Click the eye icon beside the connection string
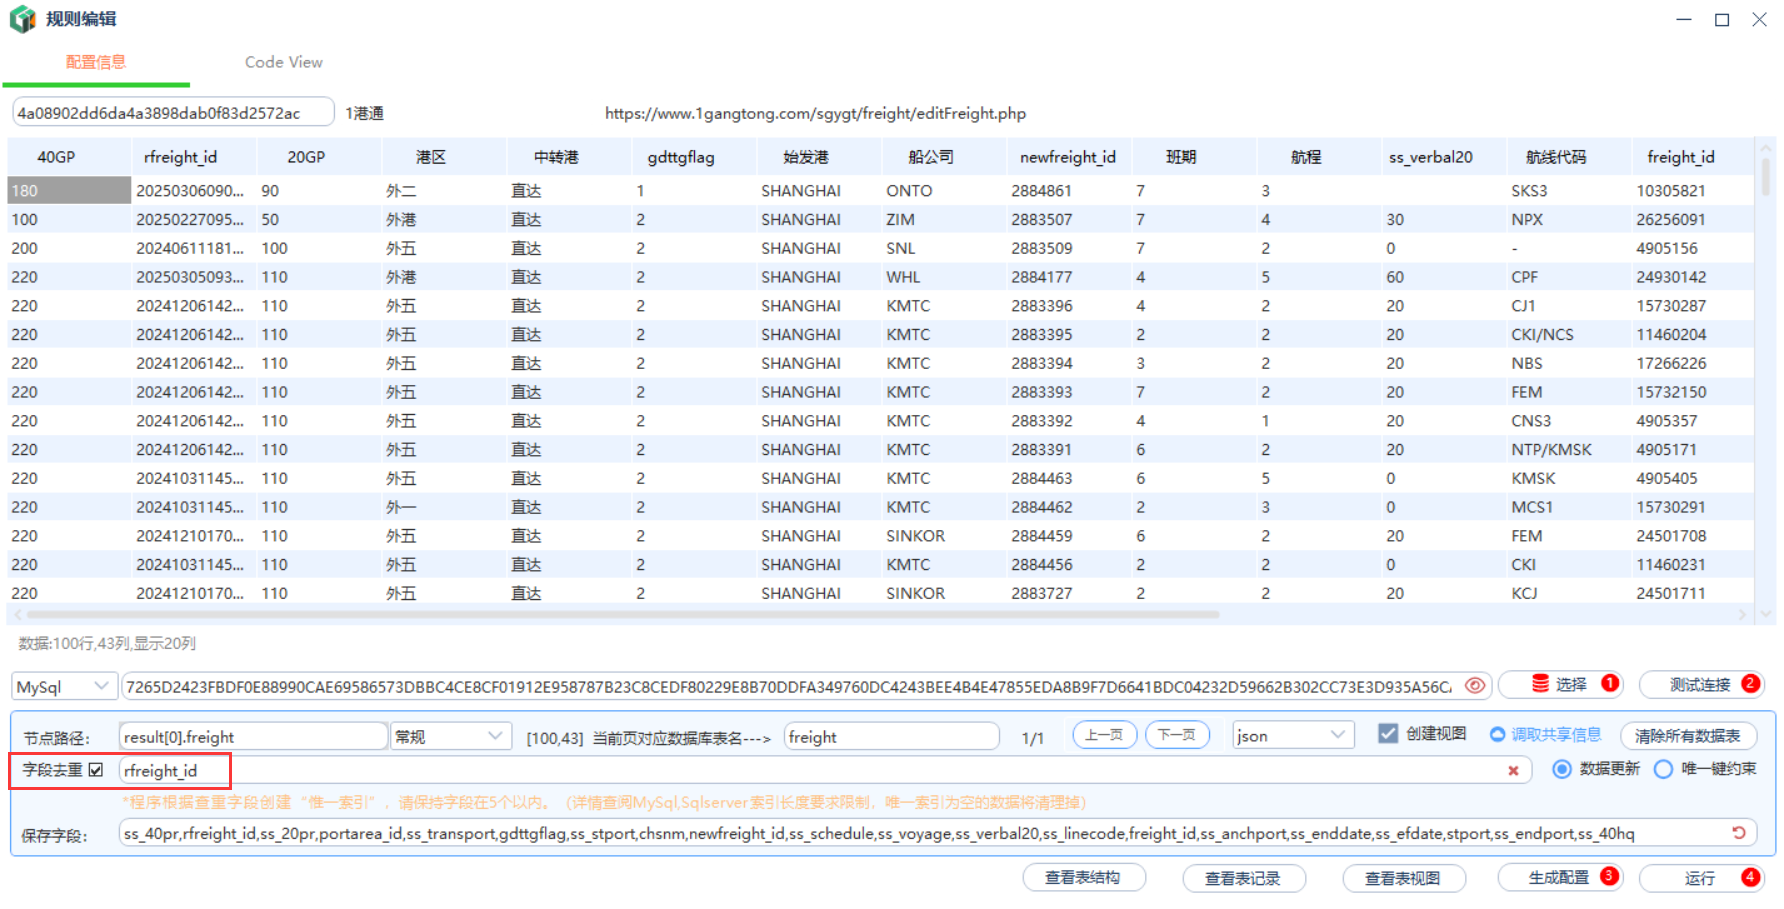Viewport: 1784px width, 909px height. click(1474, 686)
